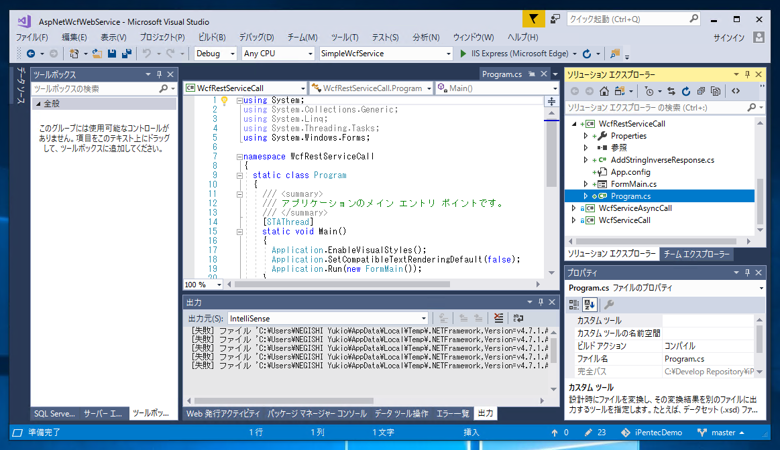Click the pending changes count 23

tap(595, 433)
